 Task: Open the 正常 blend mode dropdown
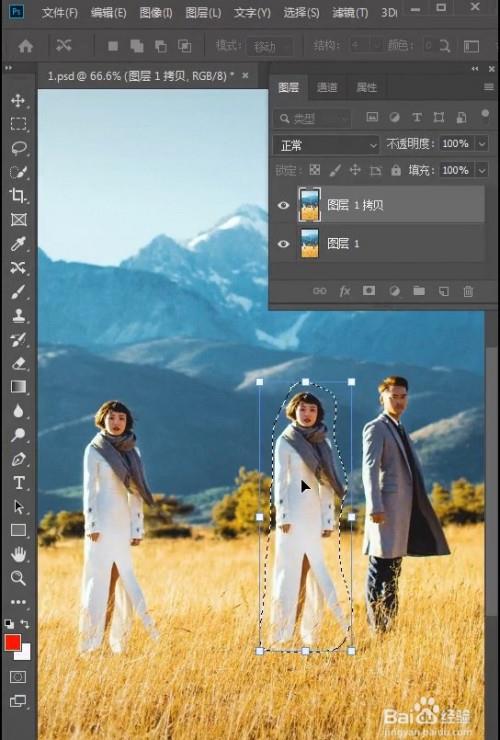point(326,145)
